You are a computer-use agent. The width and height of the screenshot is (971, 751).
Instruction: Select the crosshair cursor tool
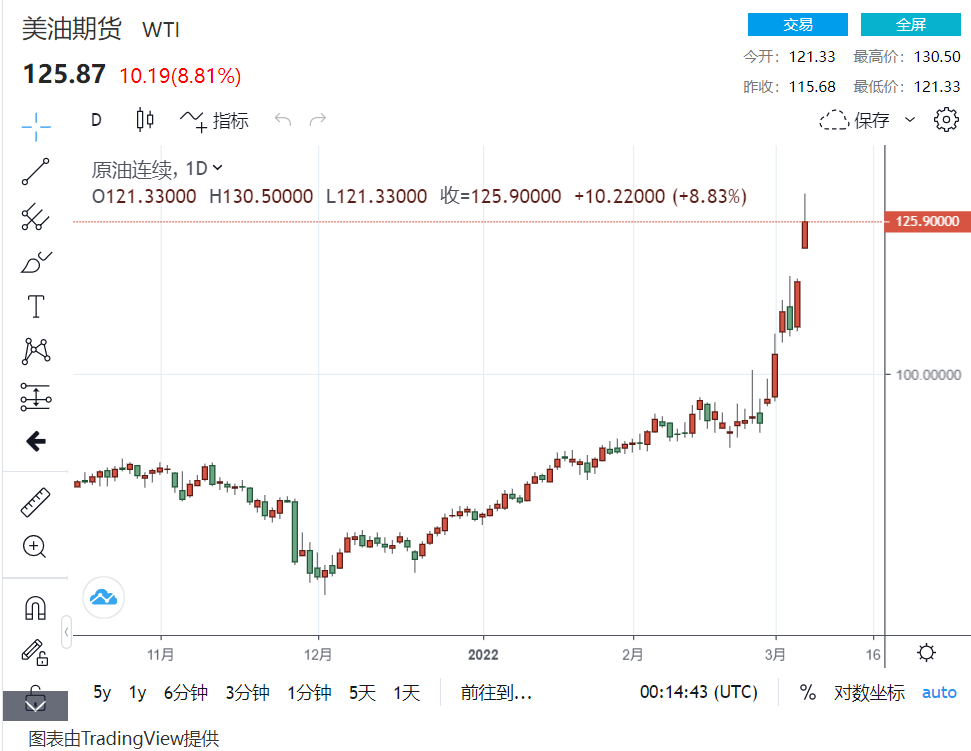pos(36,124)
